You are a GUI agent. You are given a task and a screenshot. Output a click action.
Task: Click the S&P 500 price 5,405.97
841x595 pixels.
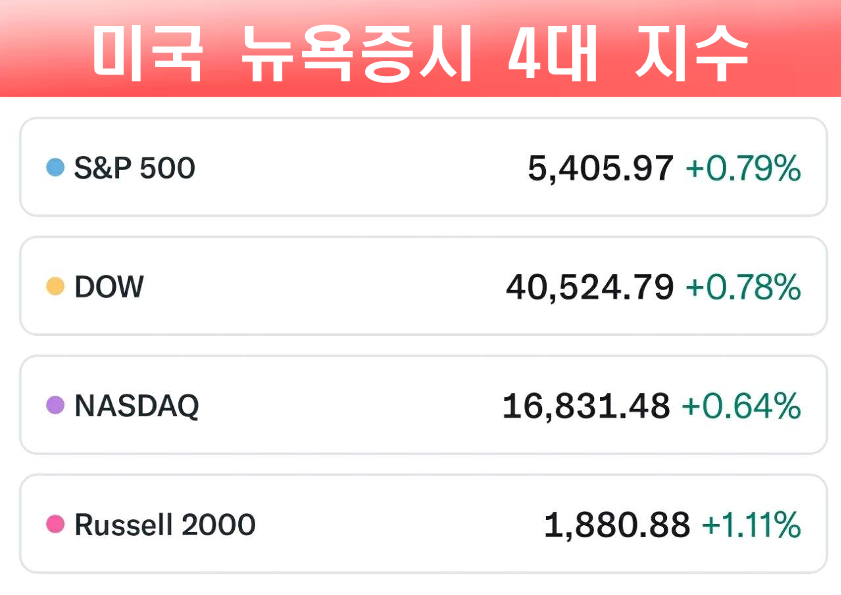tap(601, 168)
